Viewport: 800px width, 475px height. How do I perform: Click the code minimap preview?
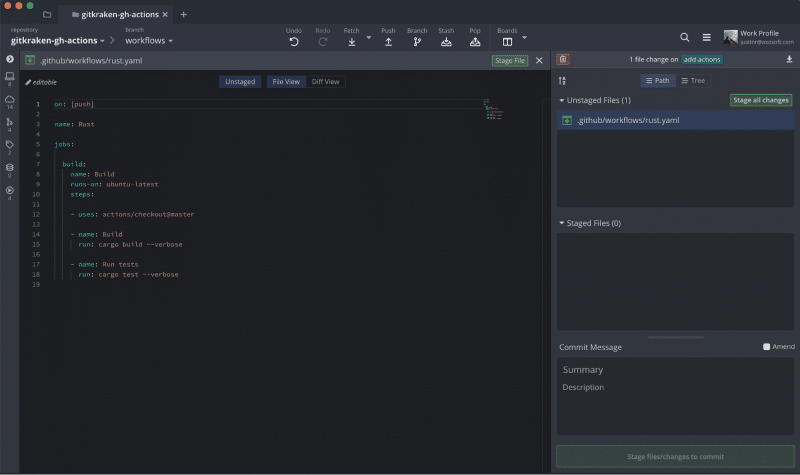click(494, 110)
